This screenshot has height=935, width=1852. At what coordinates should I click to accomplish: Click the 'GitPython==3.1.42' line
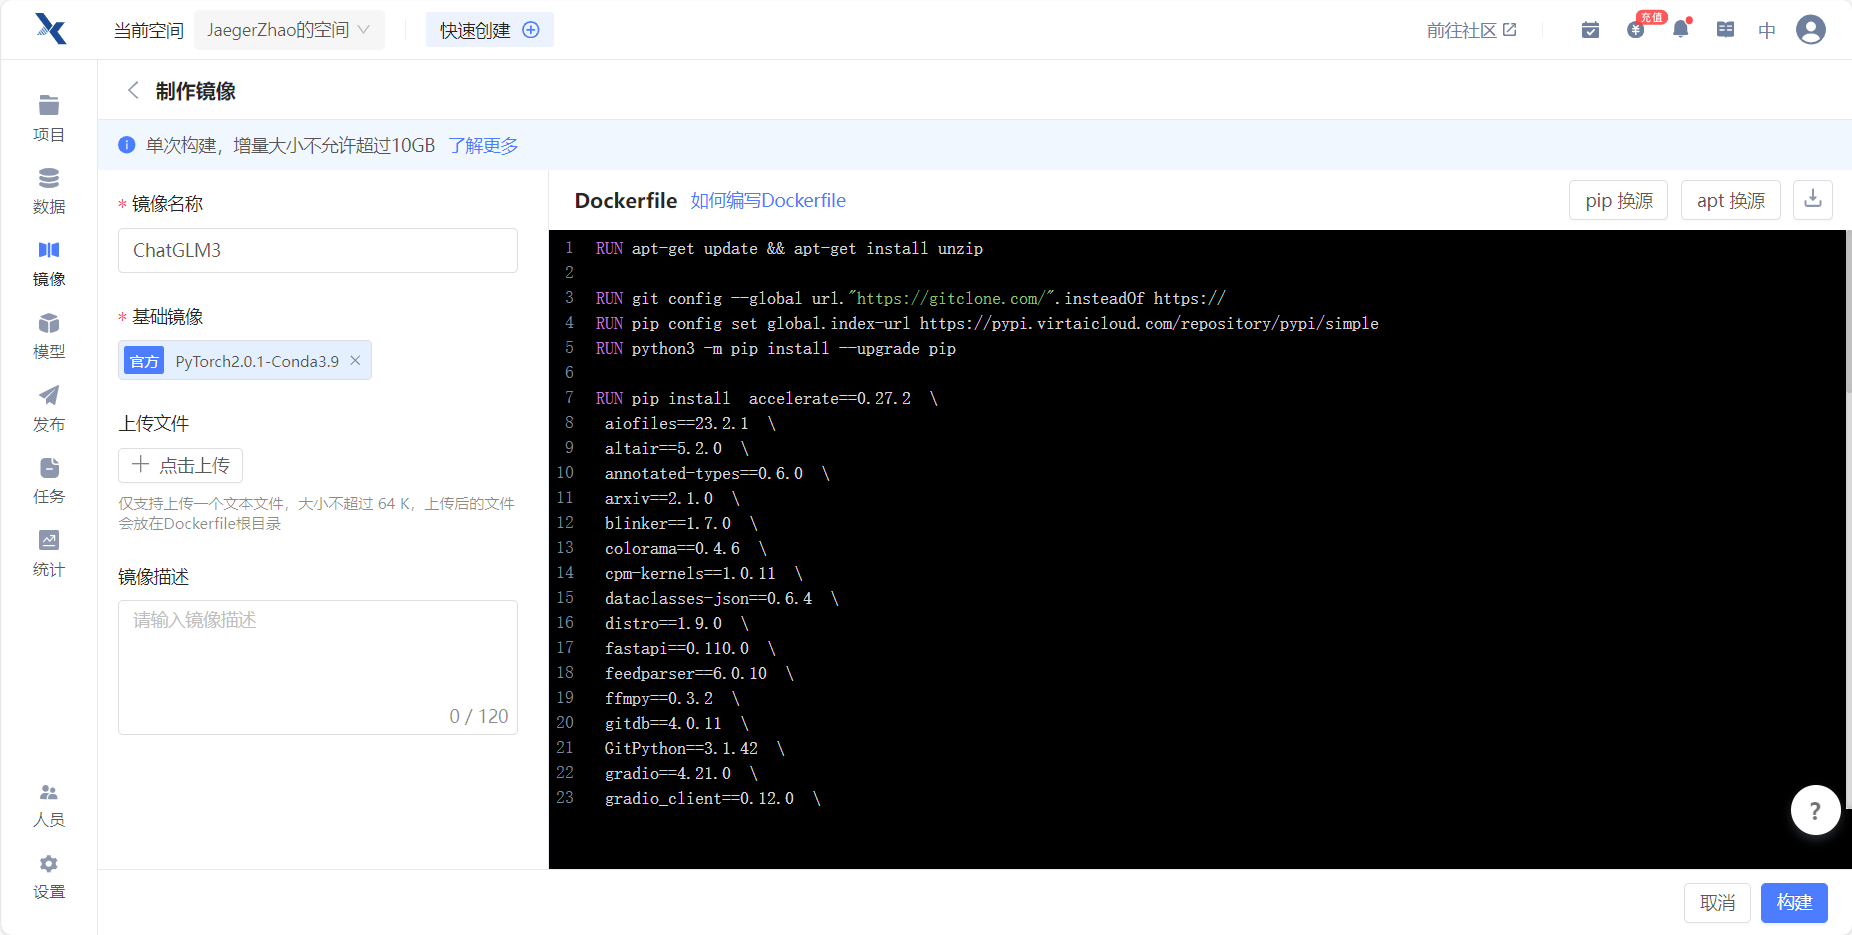point(694,748)
